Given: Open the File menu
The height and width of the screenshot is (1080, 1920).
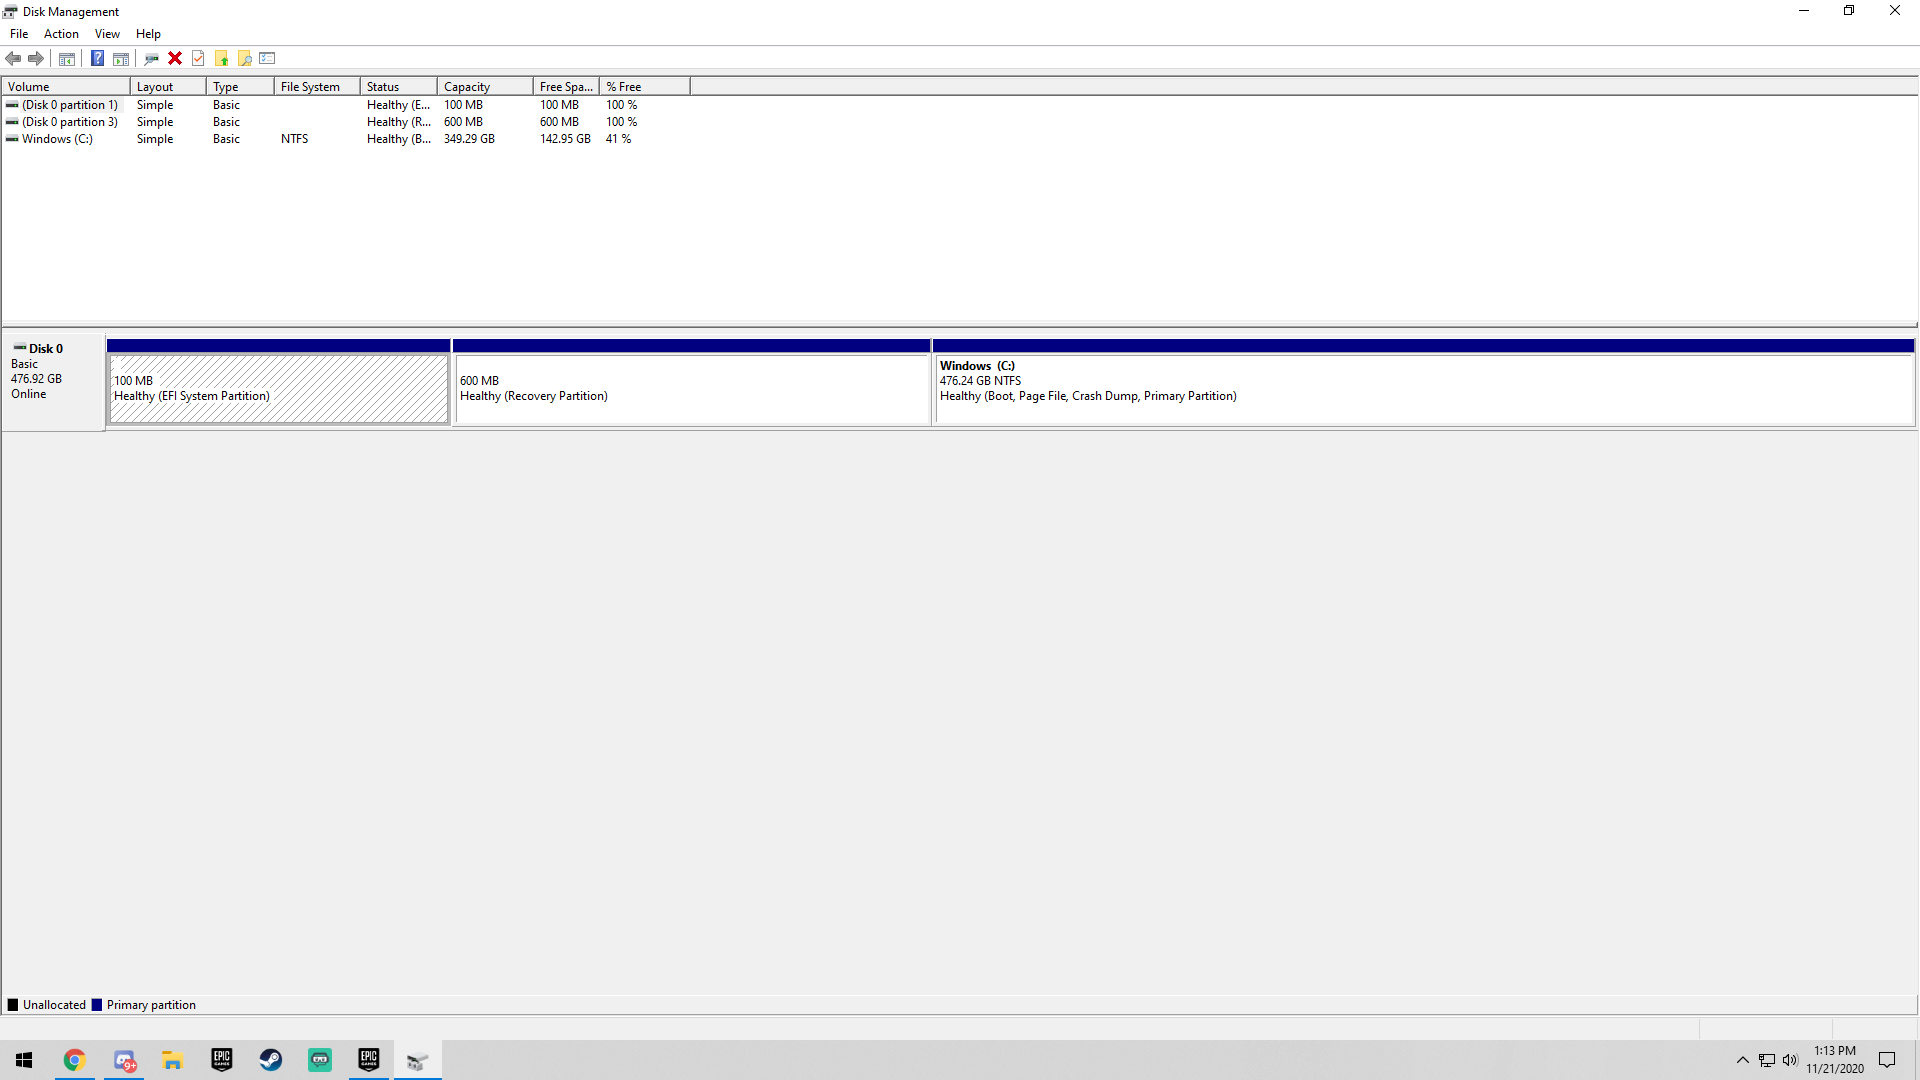Looking at the screenshot, I should click(19, 34).
